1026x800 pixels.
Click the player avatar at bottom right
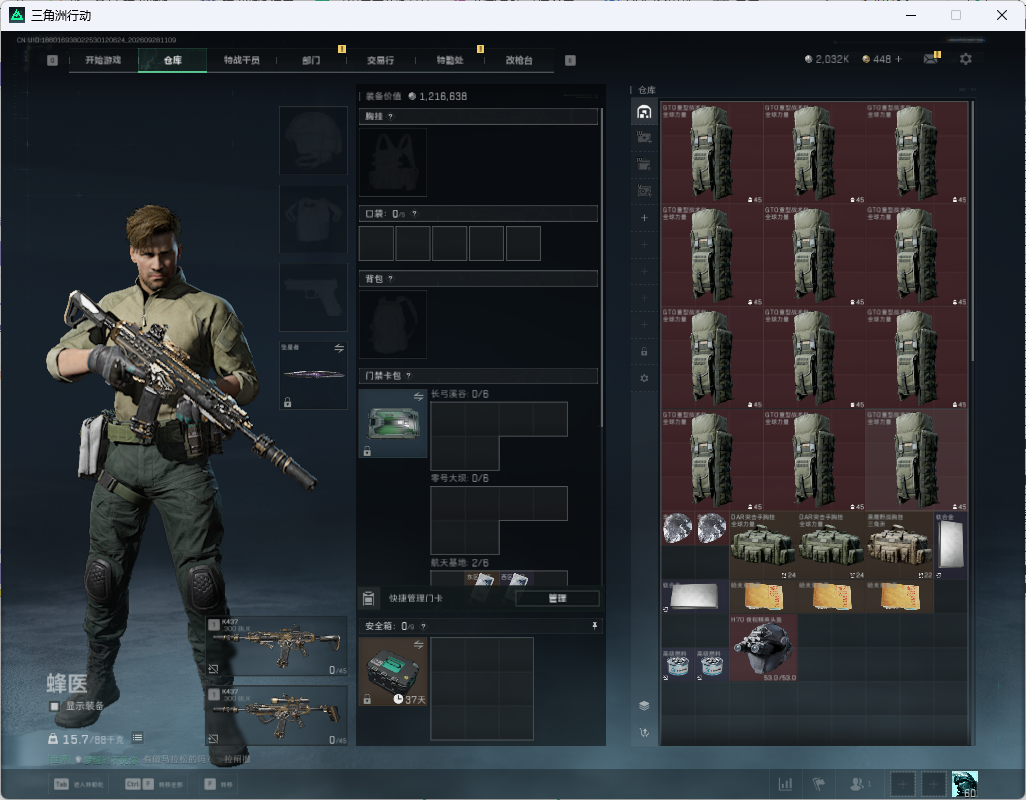click(964, 784)
